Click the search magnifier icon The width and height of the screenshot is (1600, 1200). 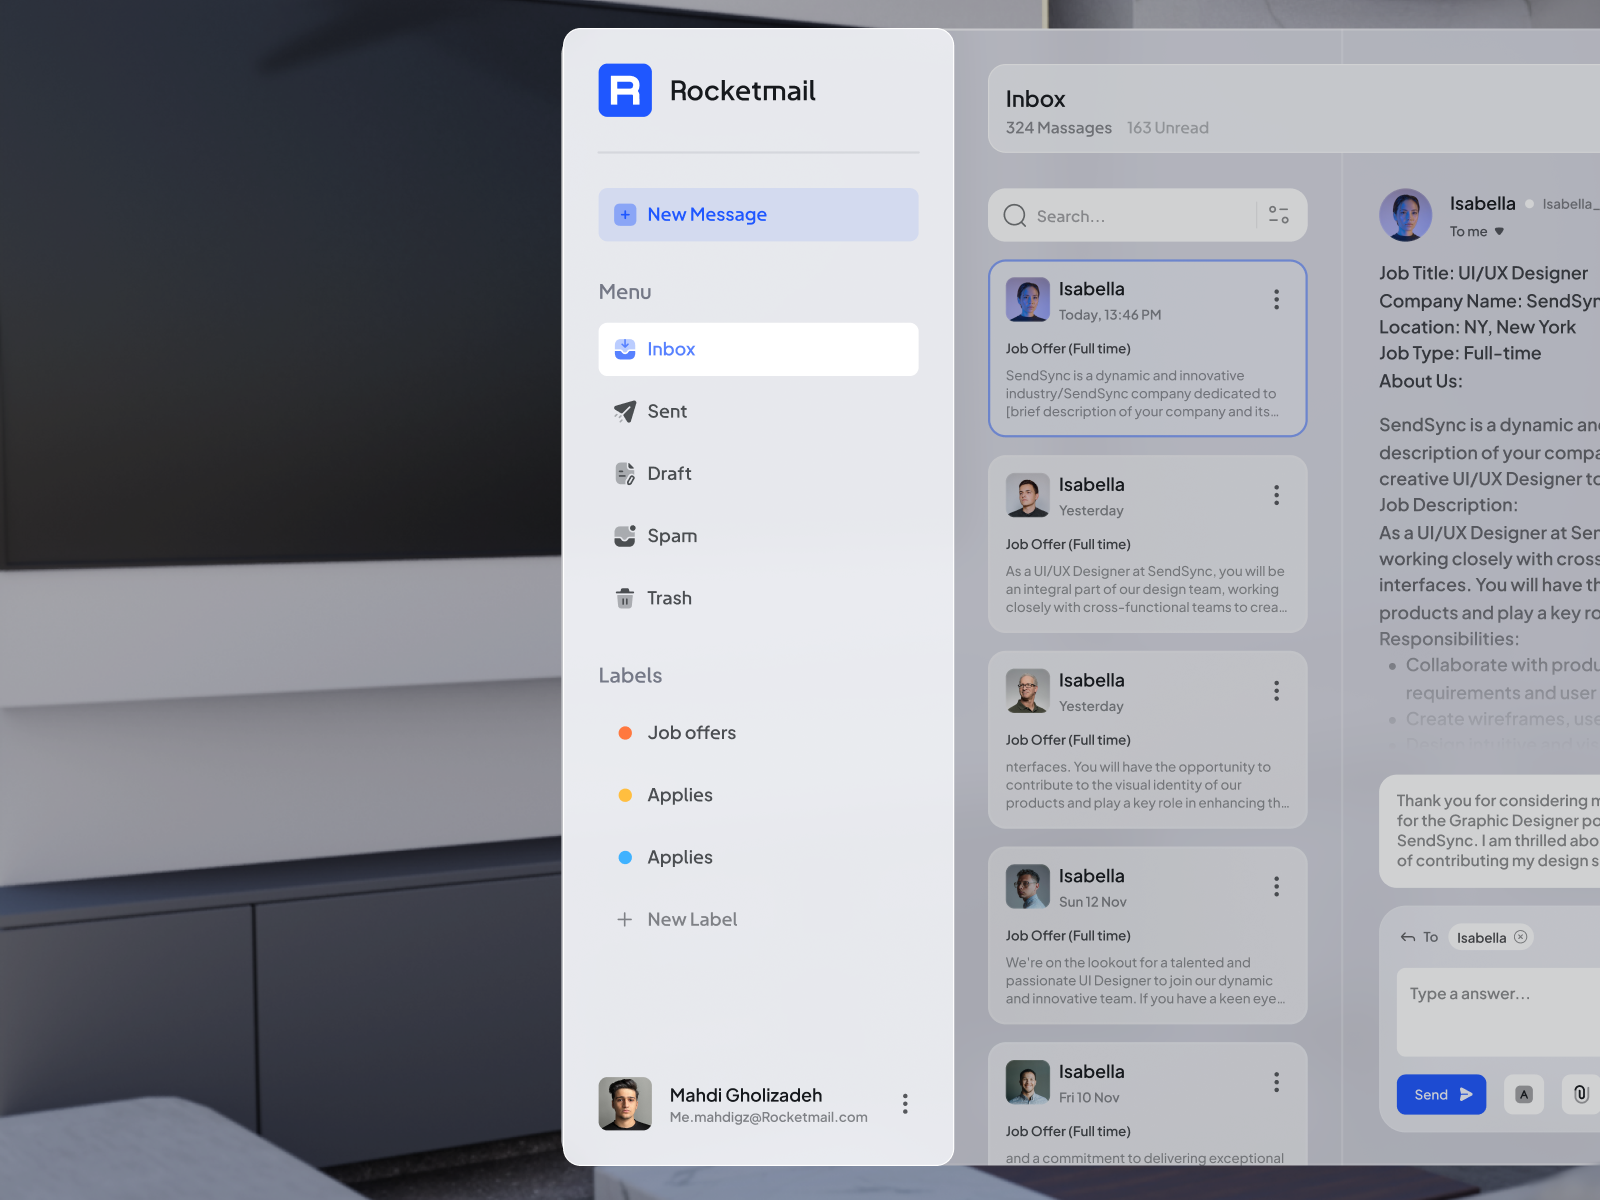click(x=1015, y=215)
